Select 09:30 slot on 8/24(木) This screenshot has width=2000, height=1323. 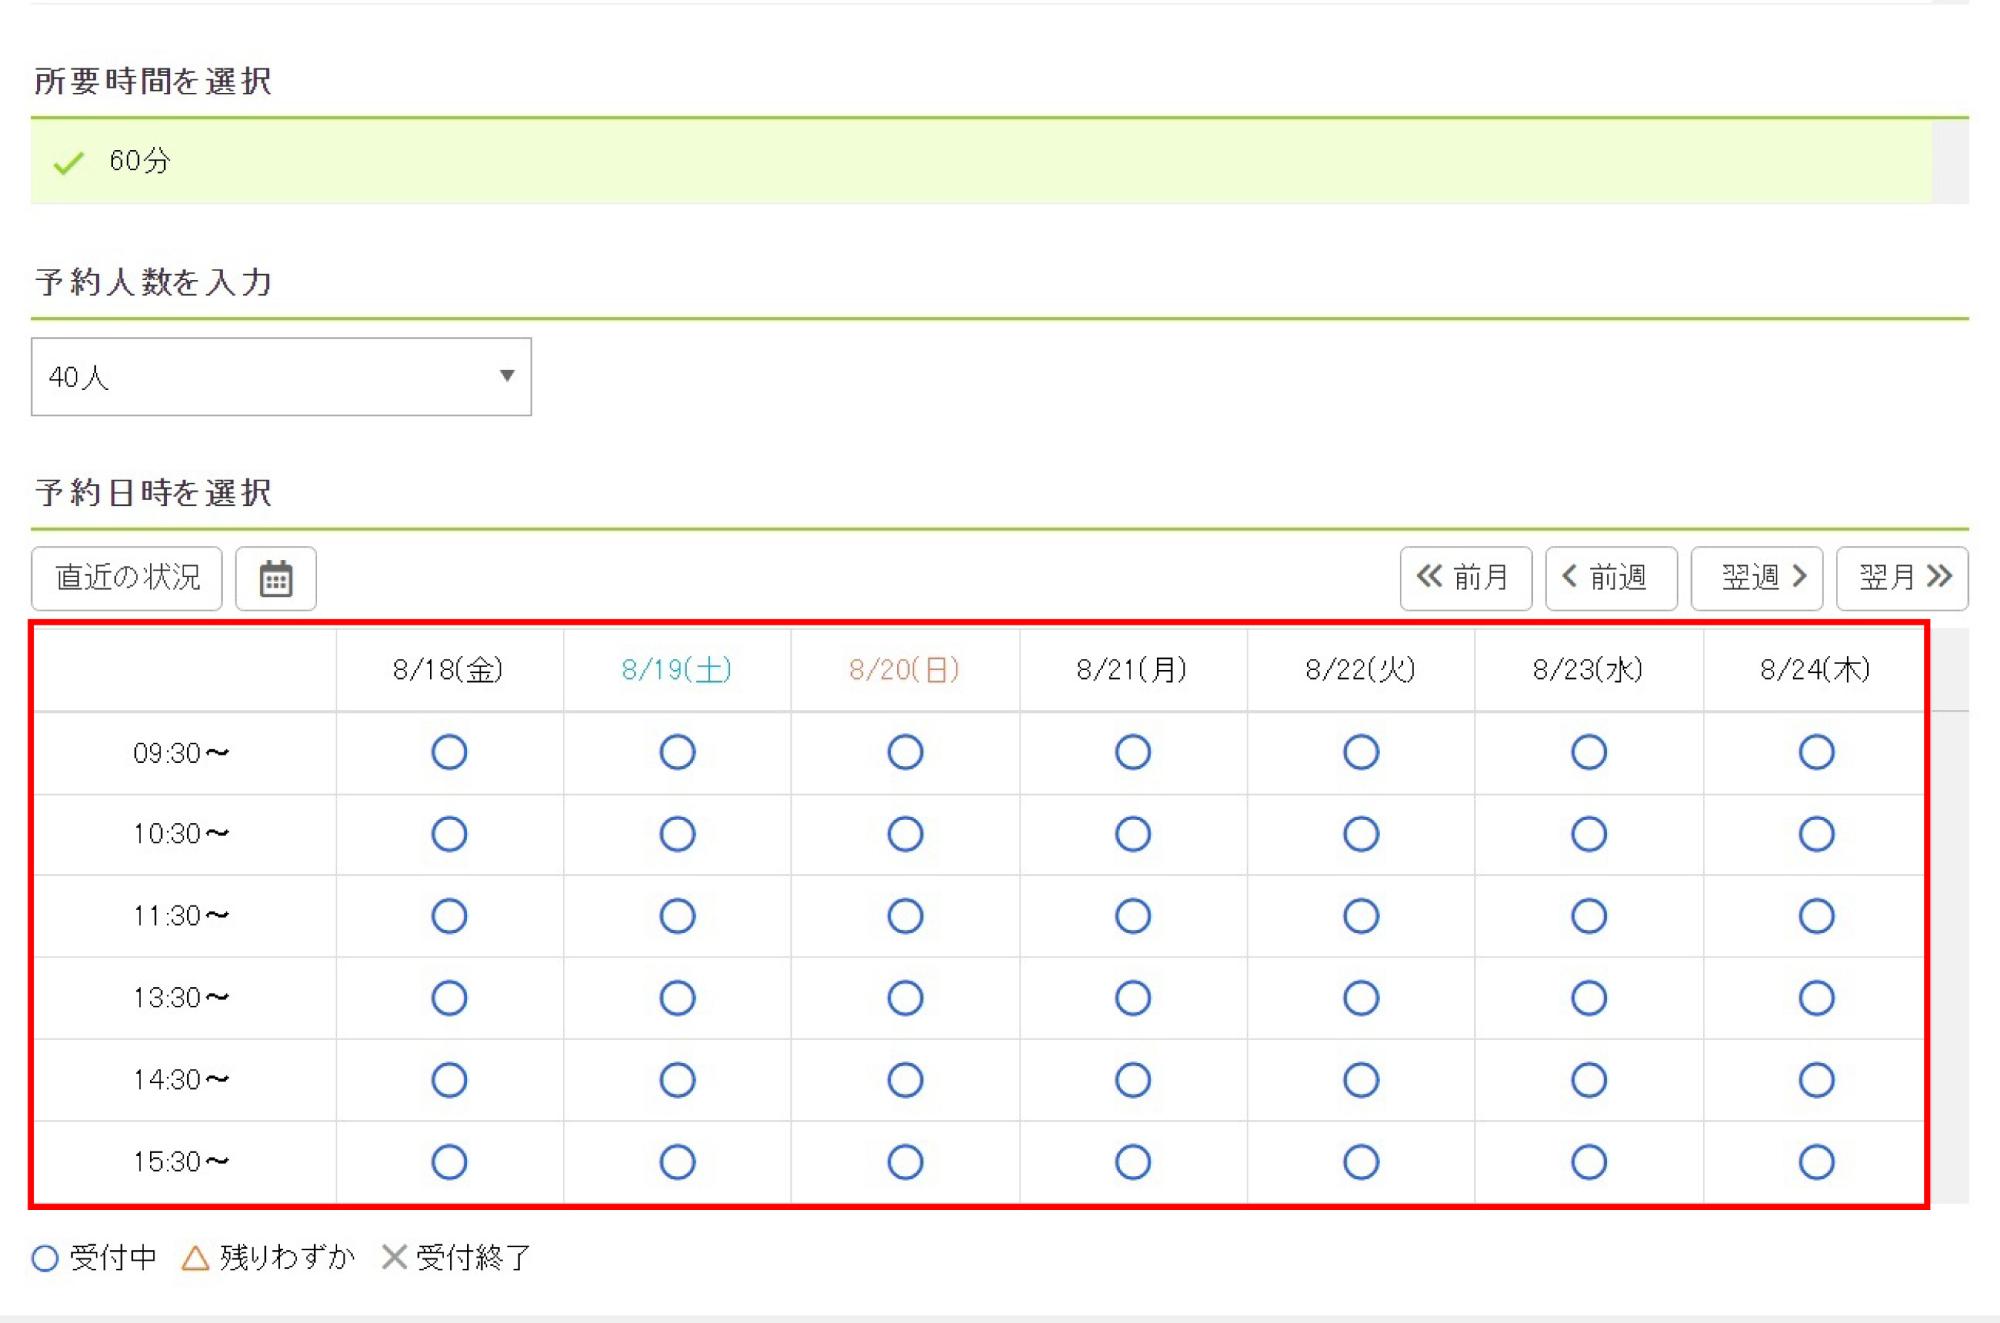click(x=1816, y=752)
